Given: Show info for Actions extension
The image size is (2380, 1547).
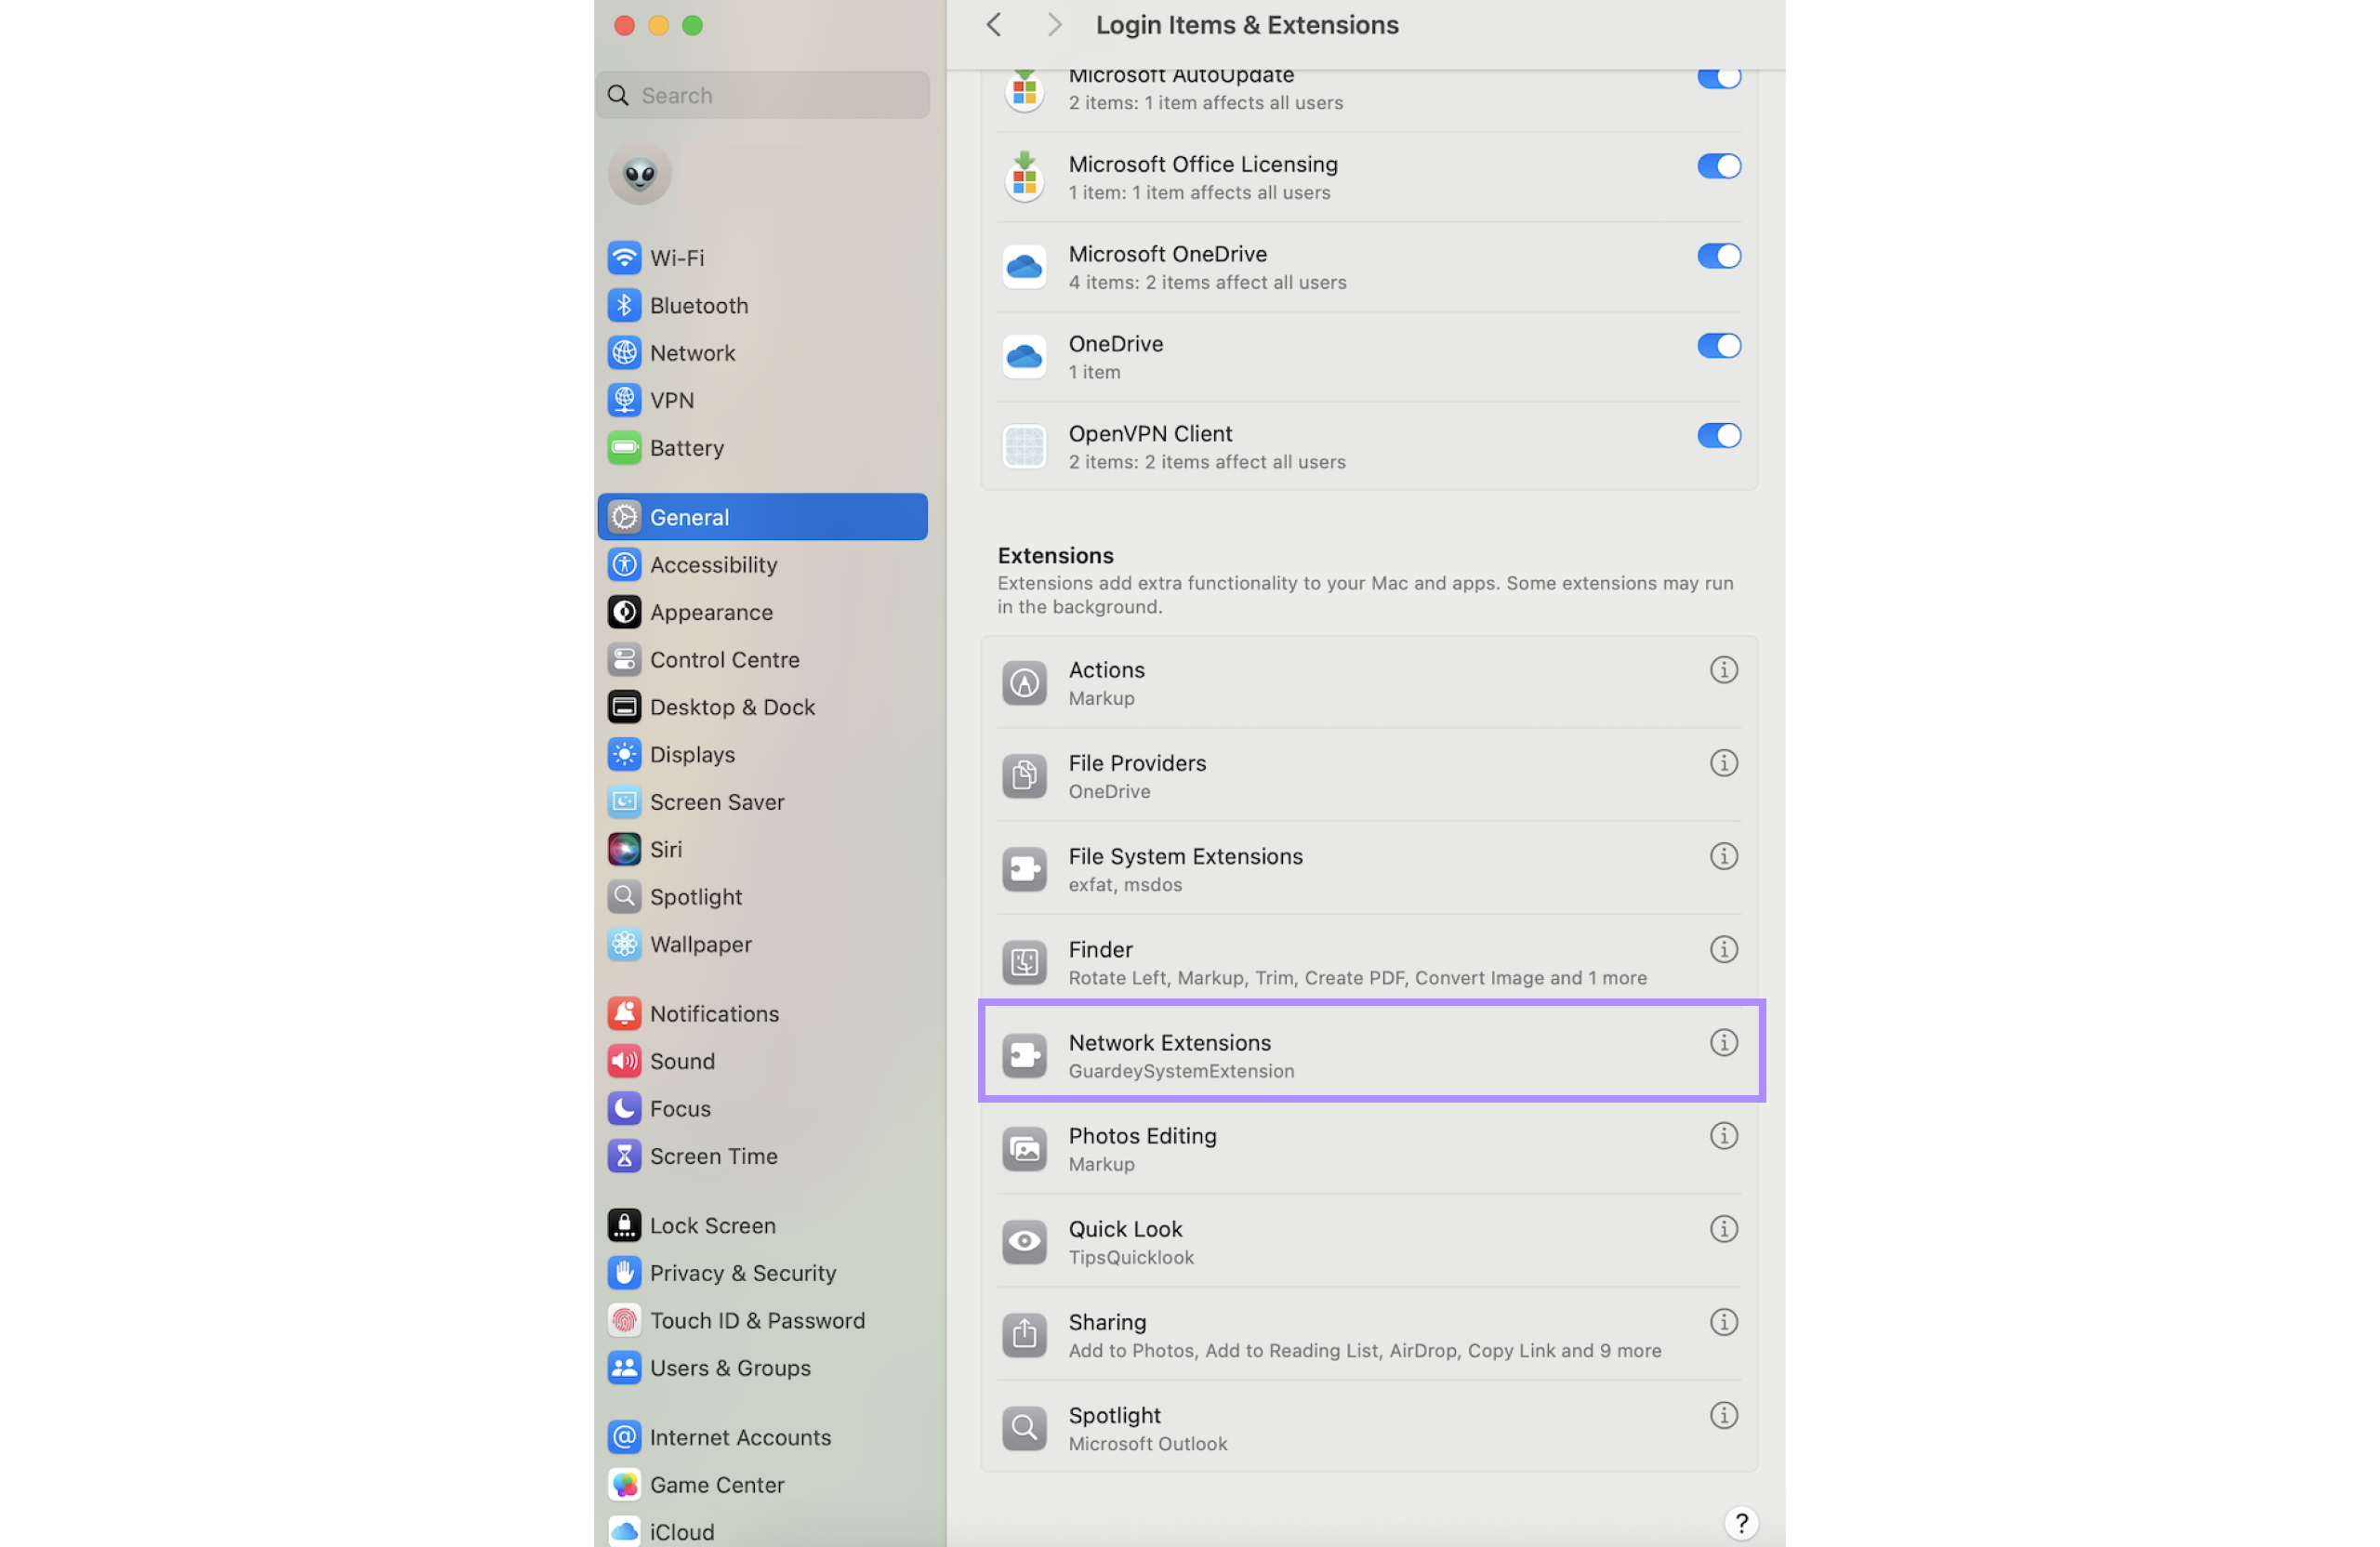Looking at the screenshot, I should click(x=1723, y=670).
